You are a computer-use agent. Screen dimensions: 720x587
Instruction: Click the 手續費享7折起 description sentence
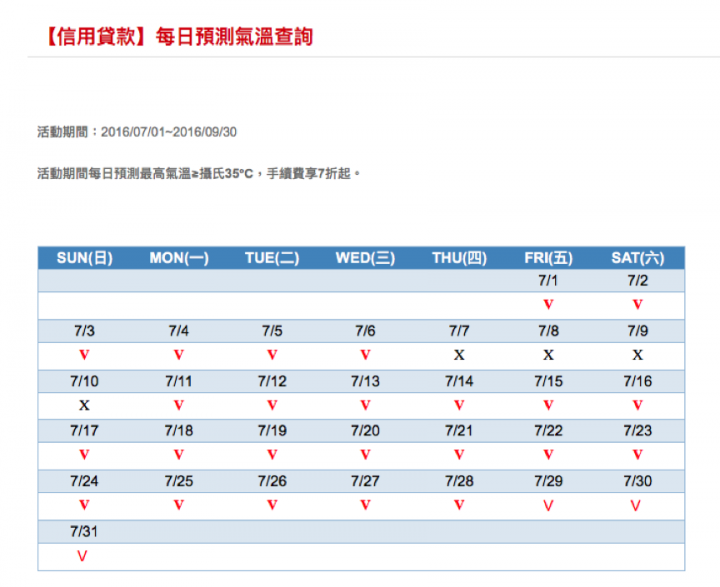198,174
